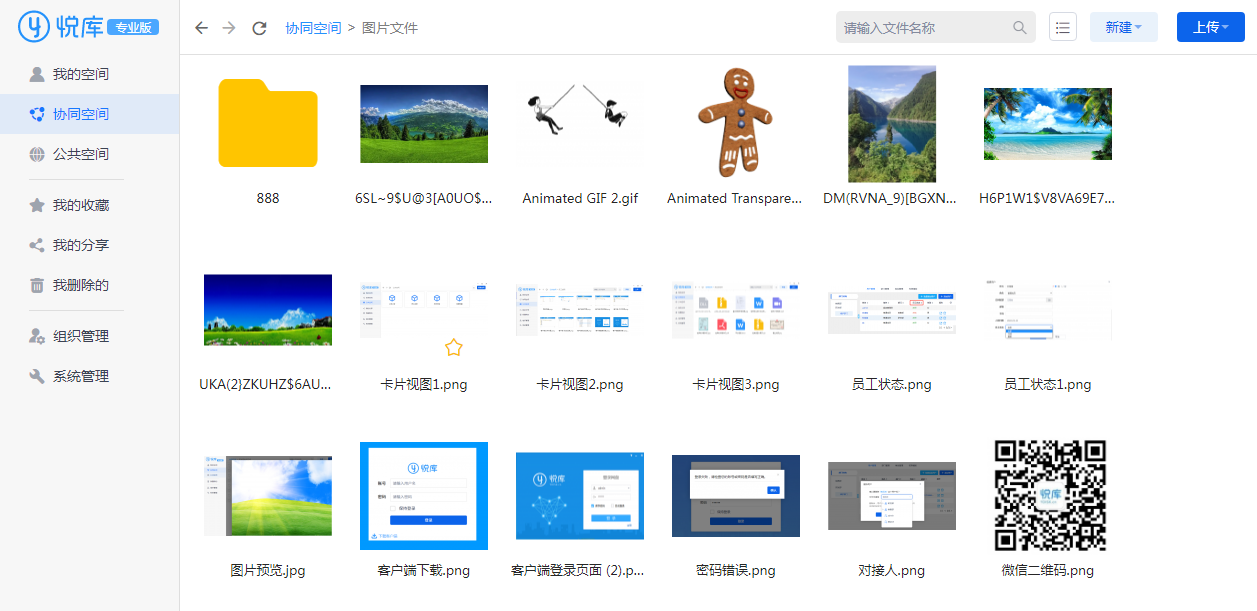Go to 我的收藏 favorites
This screenshot has height=611, width=1257.
tap(81, 205)
